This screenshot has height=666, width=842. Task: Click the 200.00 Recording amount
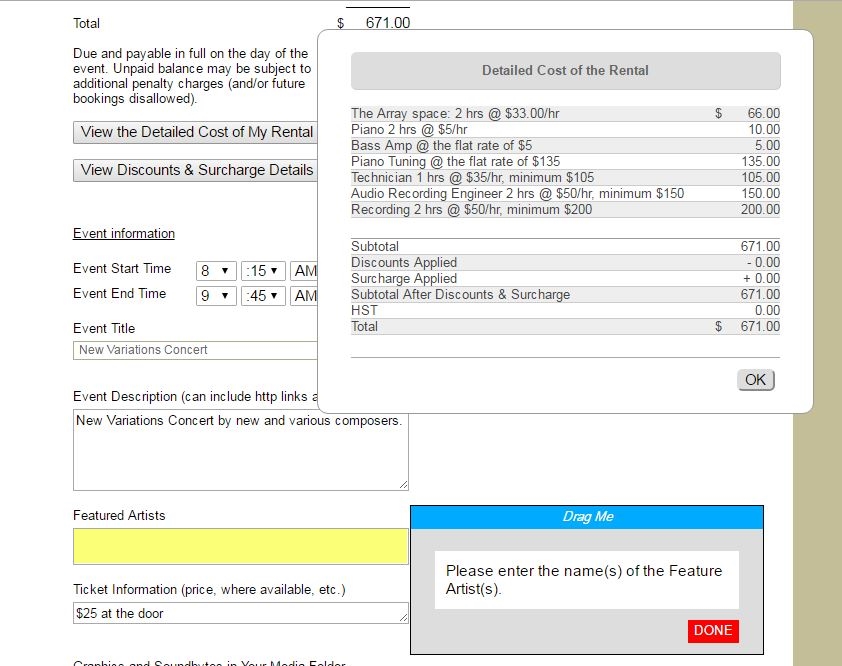(760, 209)
